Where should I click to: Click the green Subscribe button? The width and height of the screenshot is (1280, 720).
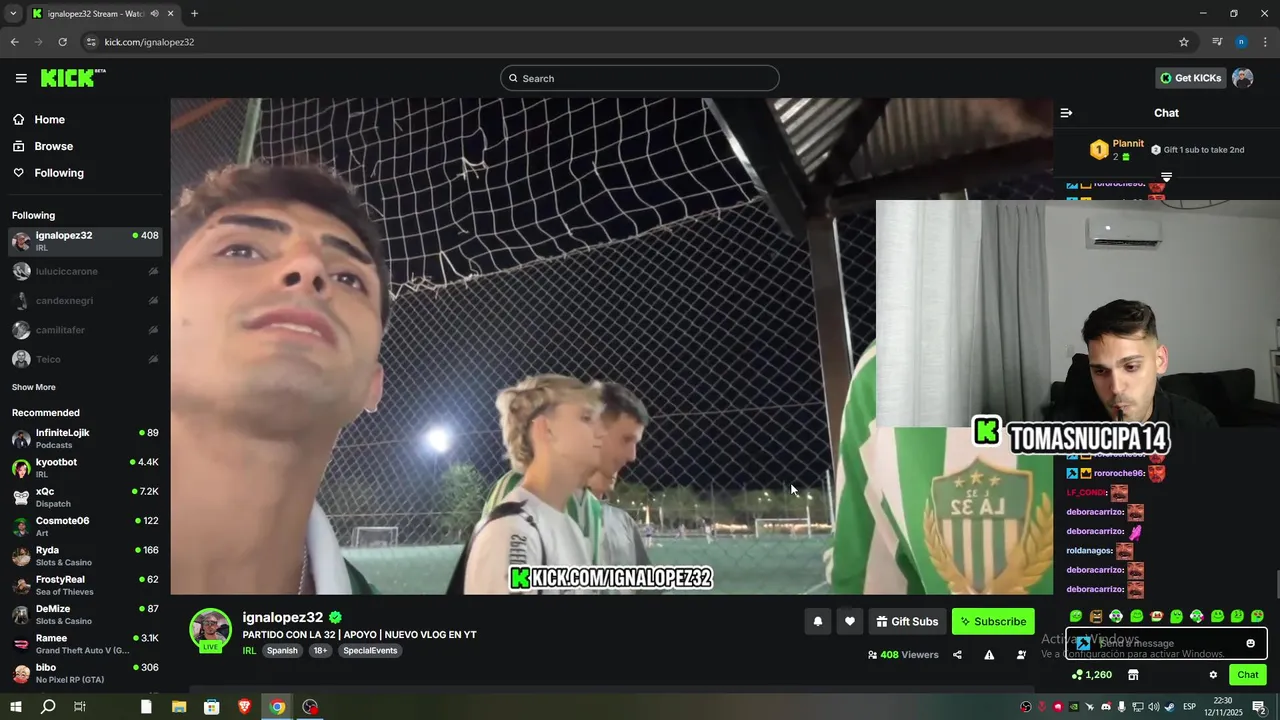(x=993, y=621)
